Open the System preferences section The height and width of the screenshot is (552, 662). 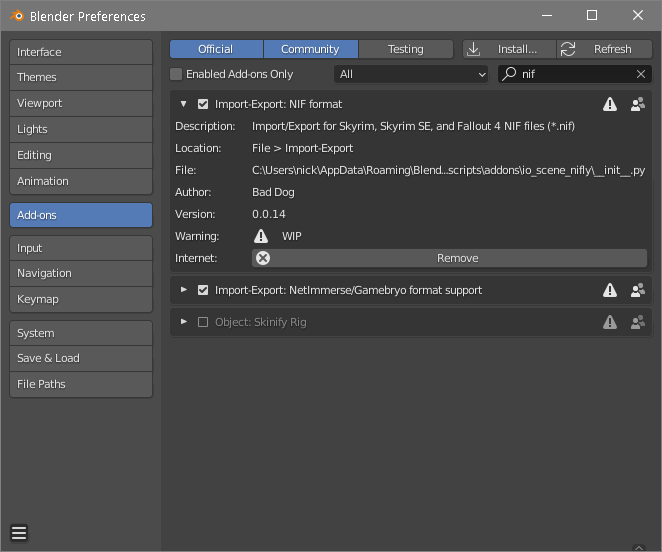tap(81, 333)
